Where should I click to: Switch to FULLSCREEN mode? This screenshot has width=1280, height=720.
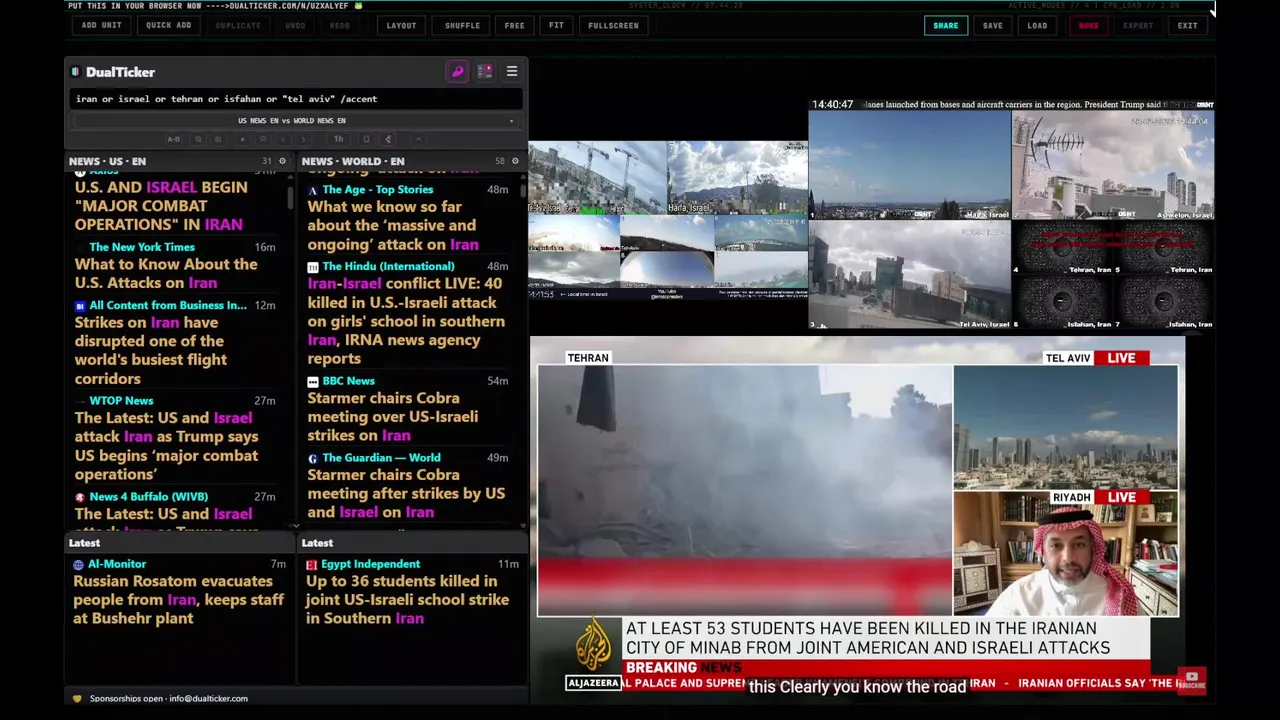click(613, 25)
